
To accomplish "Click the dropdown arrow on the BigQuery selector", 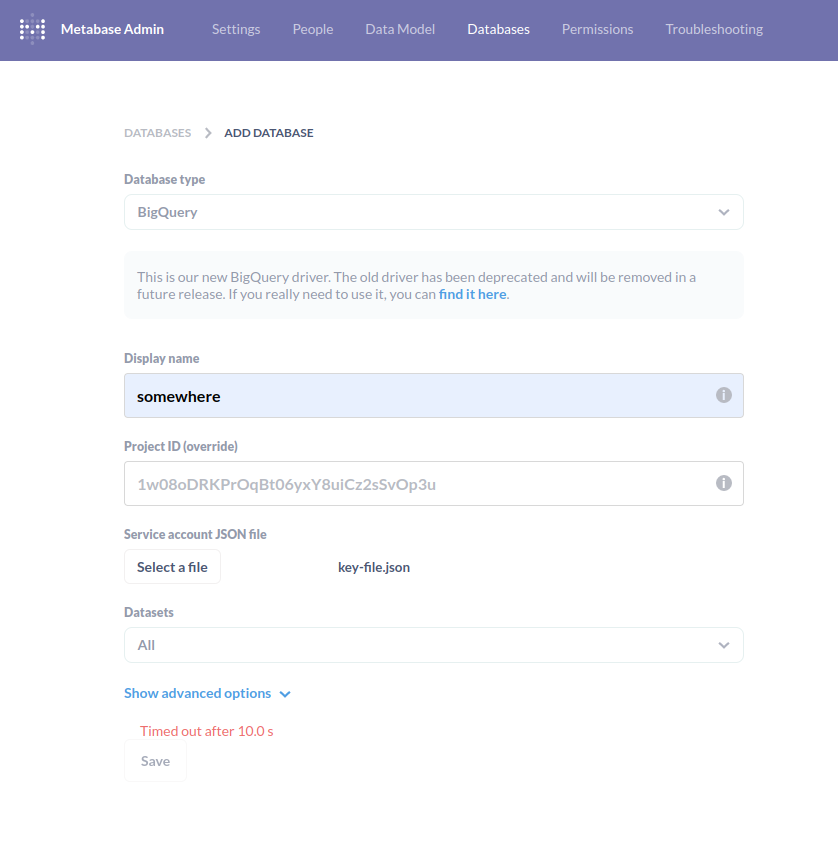I will tap(723, 212).
